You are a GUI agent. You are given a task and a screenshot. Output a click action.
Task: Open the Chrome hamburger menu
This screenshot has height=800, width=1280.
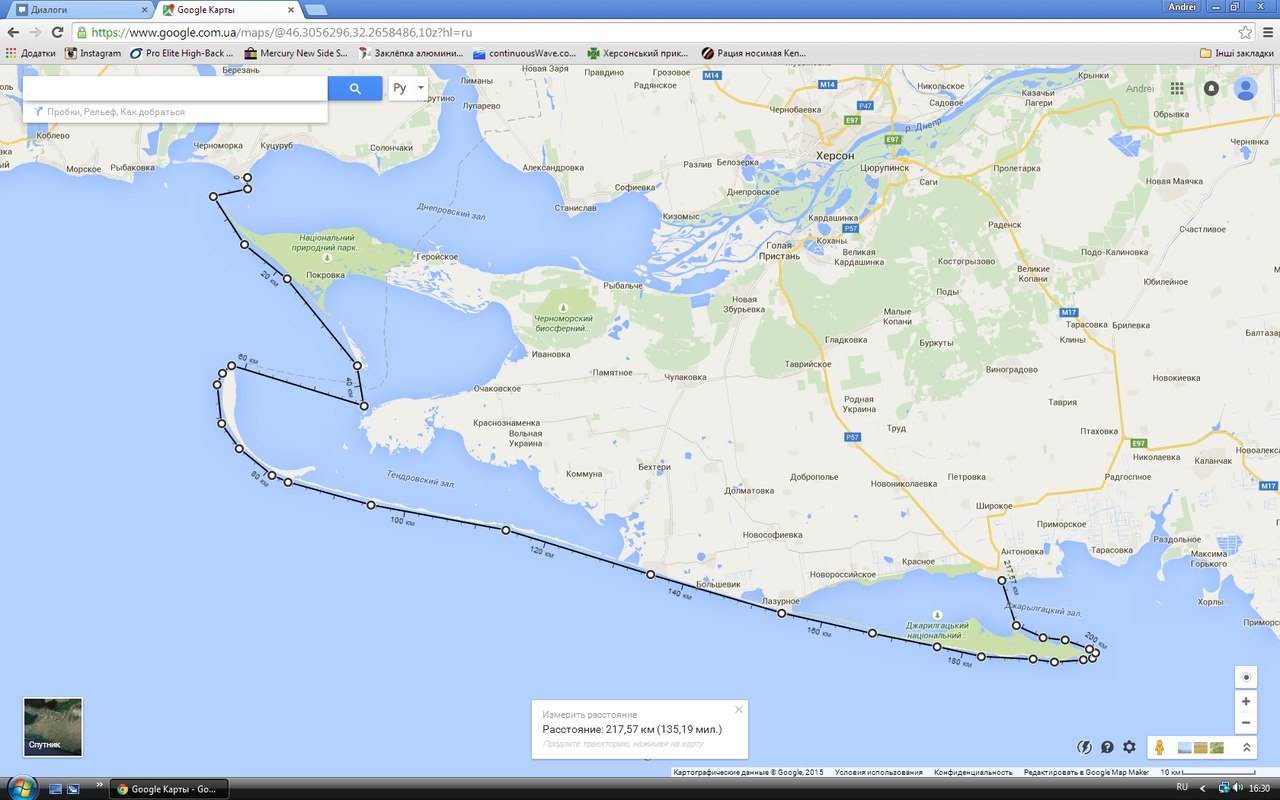1266,32
